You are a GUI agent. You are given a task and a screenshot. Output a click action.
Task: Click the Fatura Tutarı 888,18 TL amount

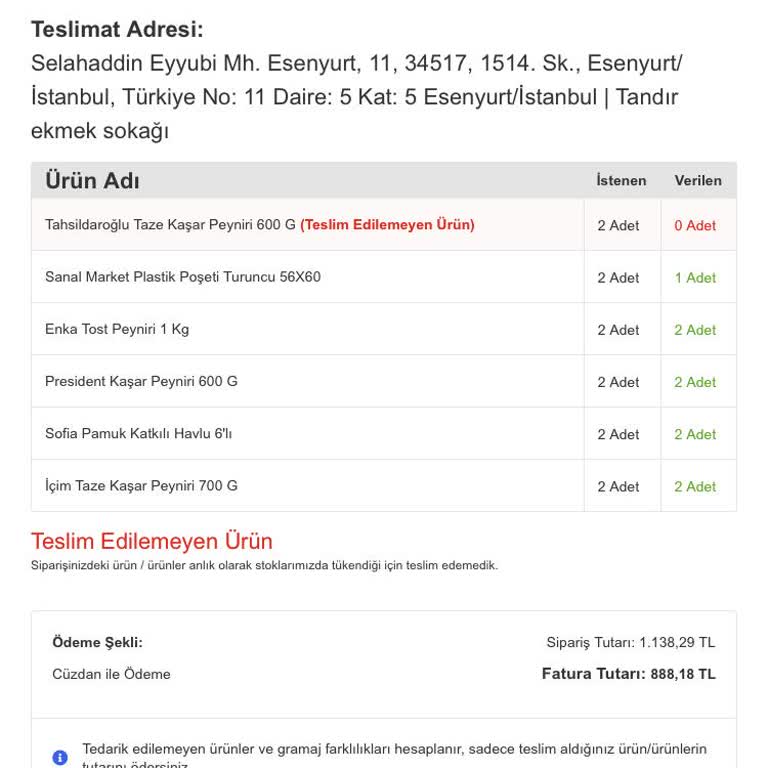[628, 674]
